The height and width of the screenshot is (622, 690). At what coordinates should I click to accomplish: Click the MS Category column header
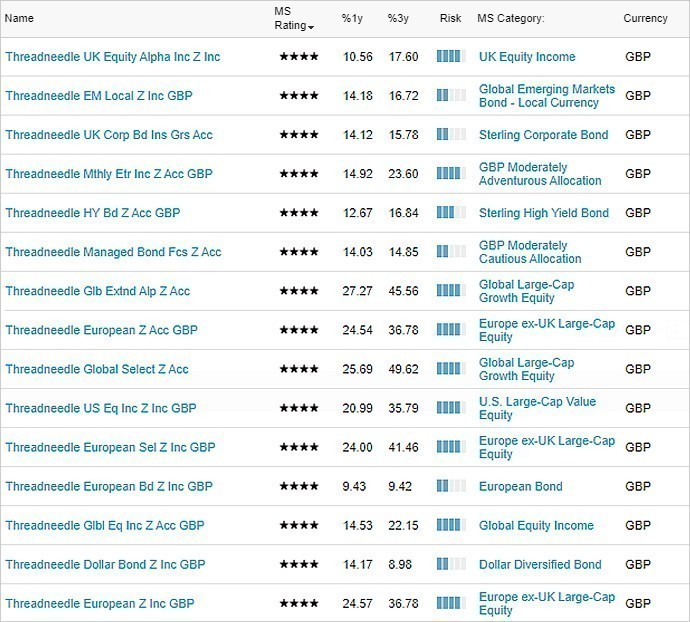(510, 18)
